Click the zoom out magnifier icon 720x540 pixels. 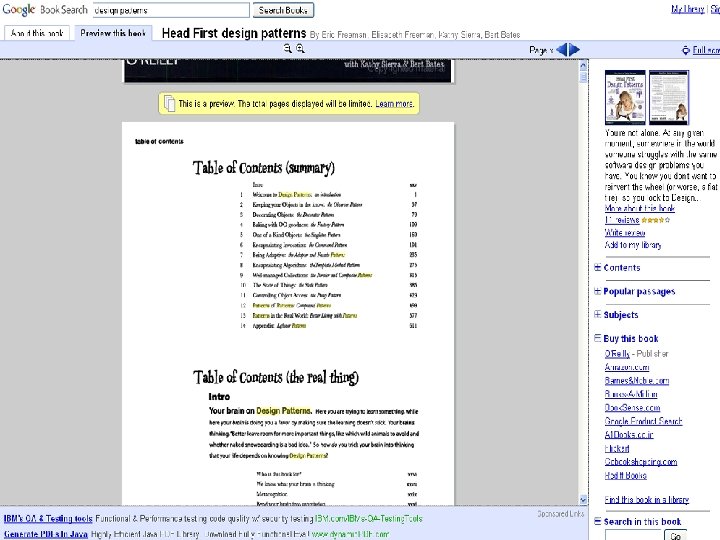[x=287, y=48]
